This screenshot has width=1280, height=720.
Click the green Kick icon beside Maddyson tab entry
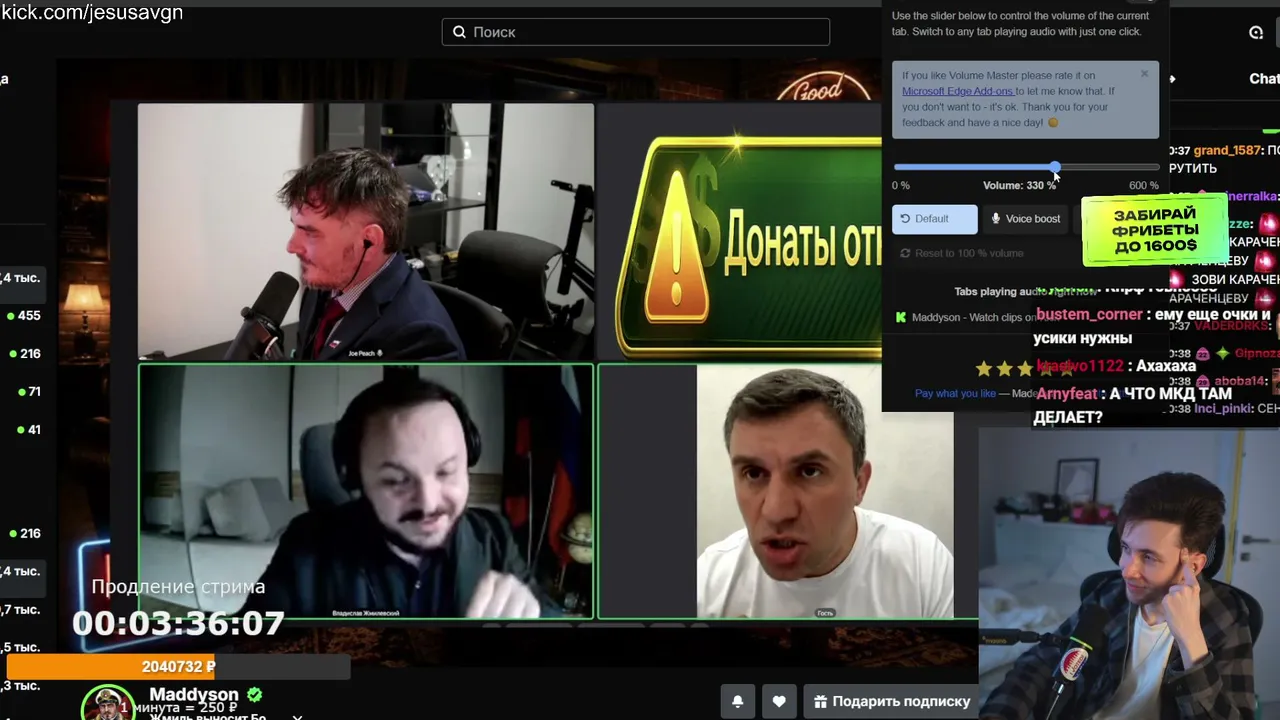pos(901,317)
